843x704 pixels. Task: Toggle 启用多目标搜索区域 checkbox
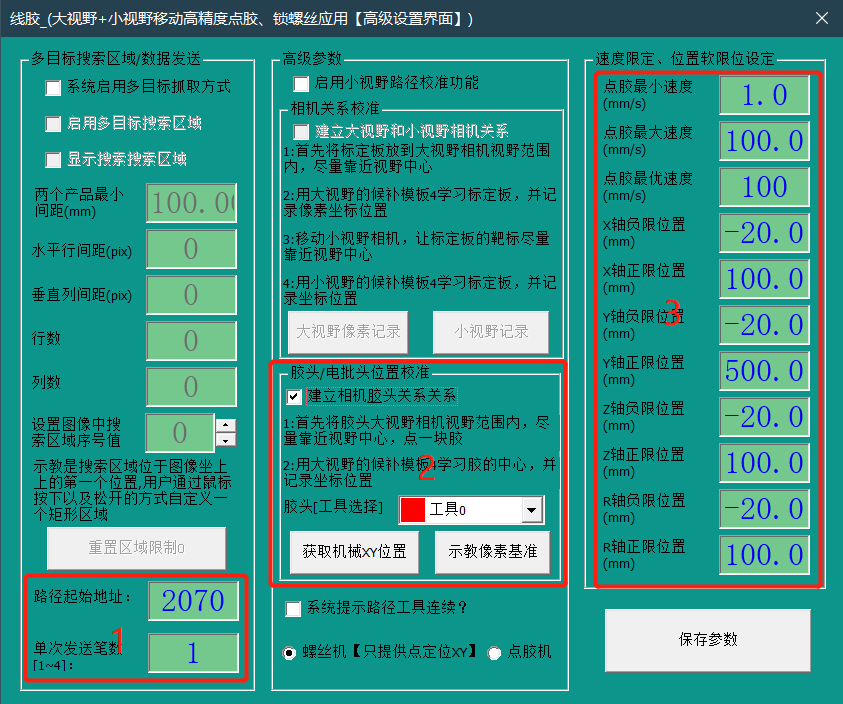point(54,124)
